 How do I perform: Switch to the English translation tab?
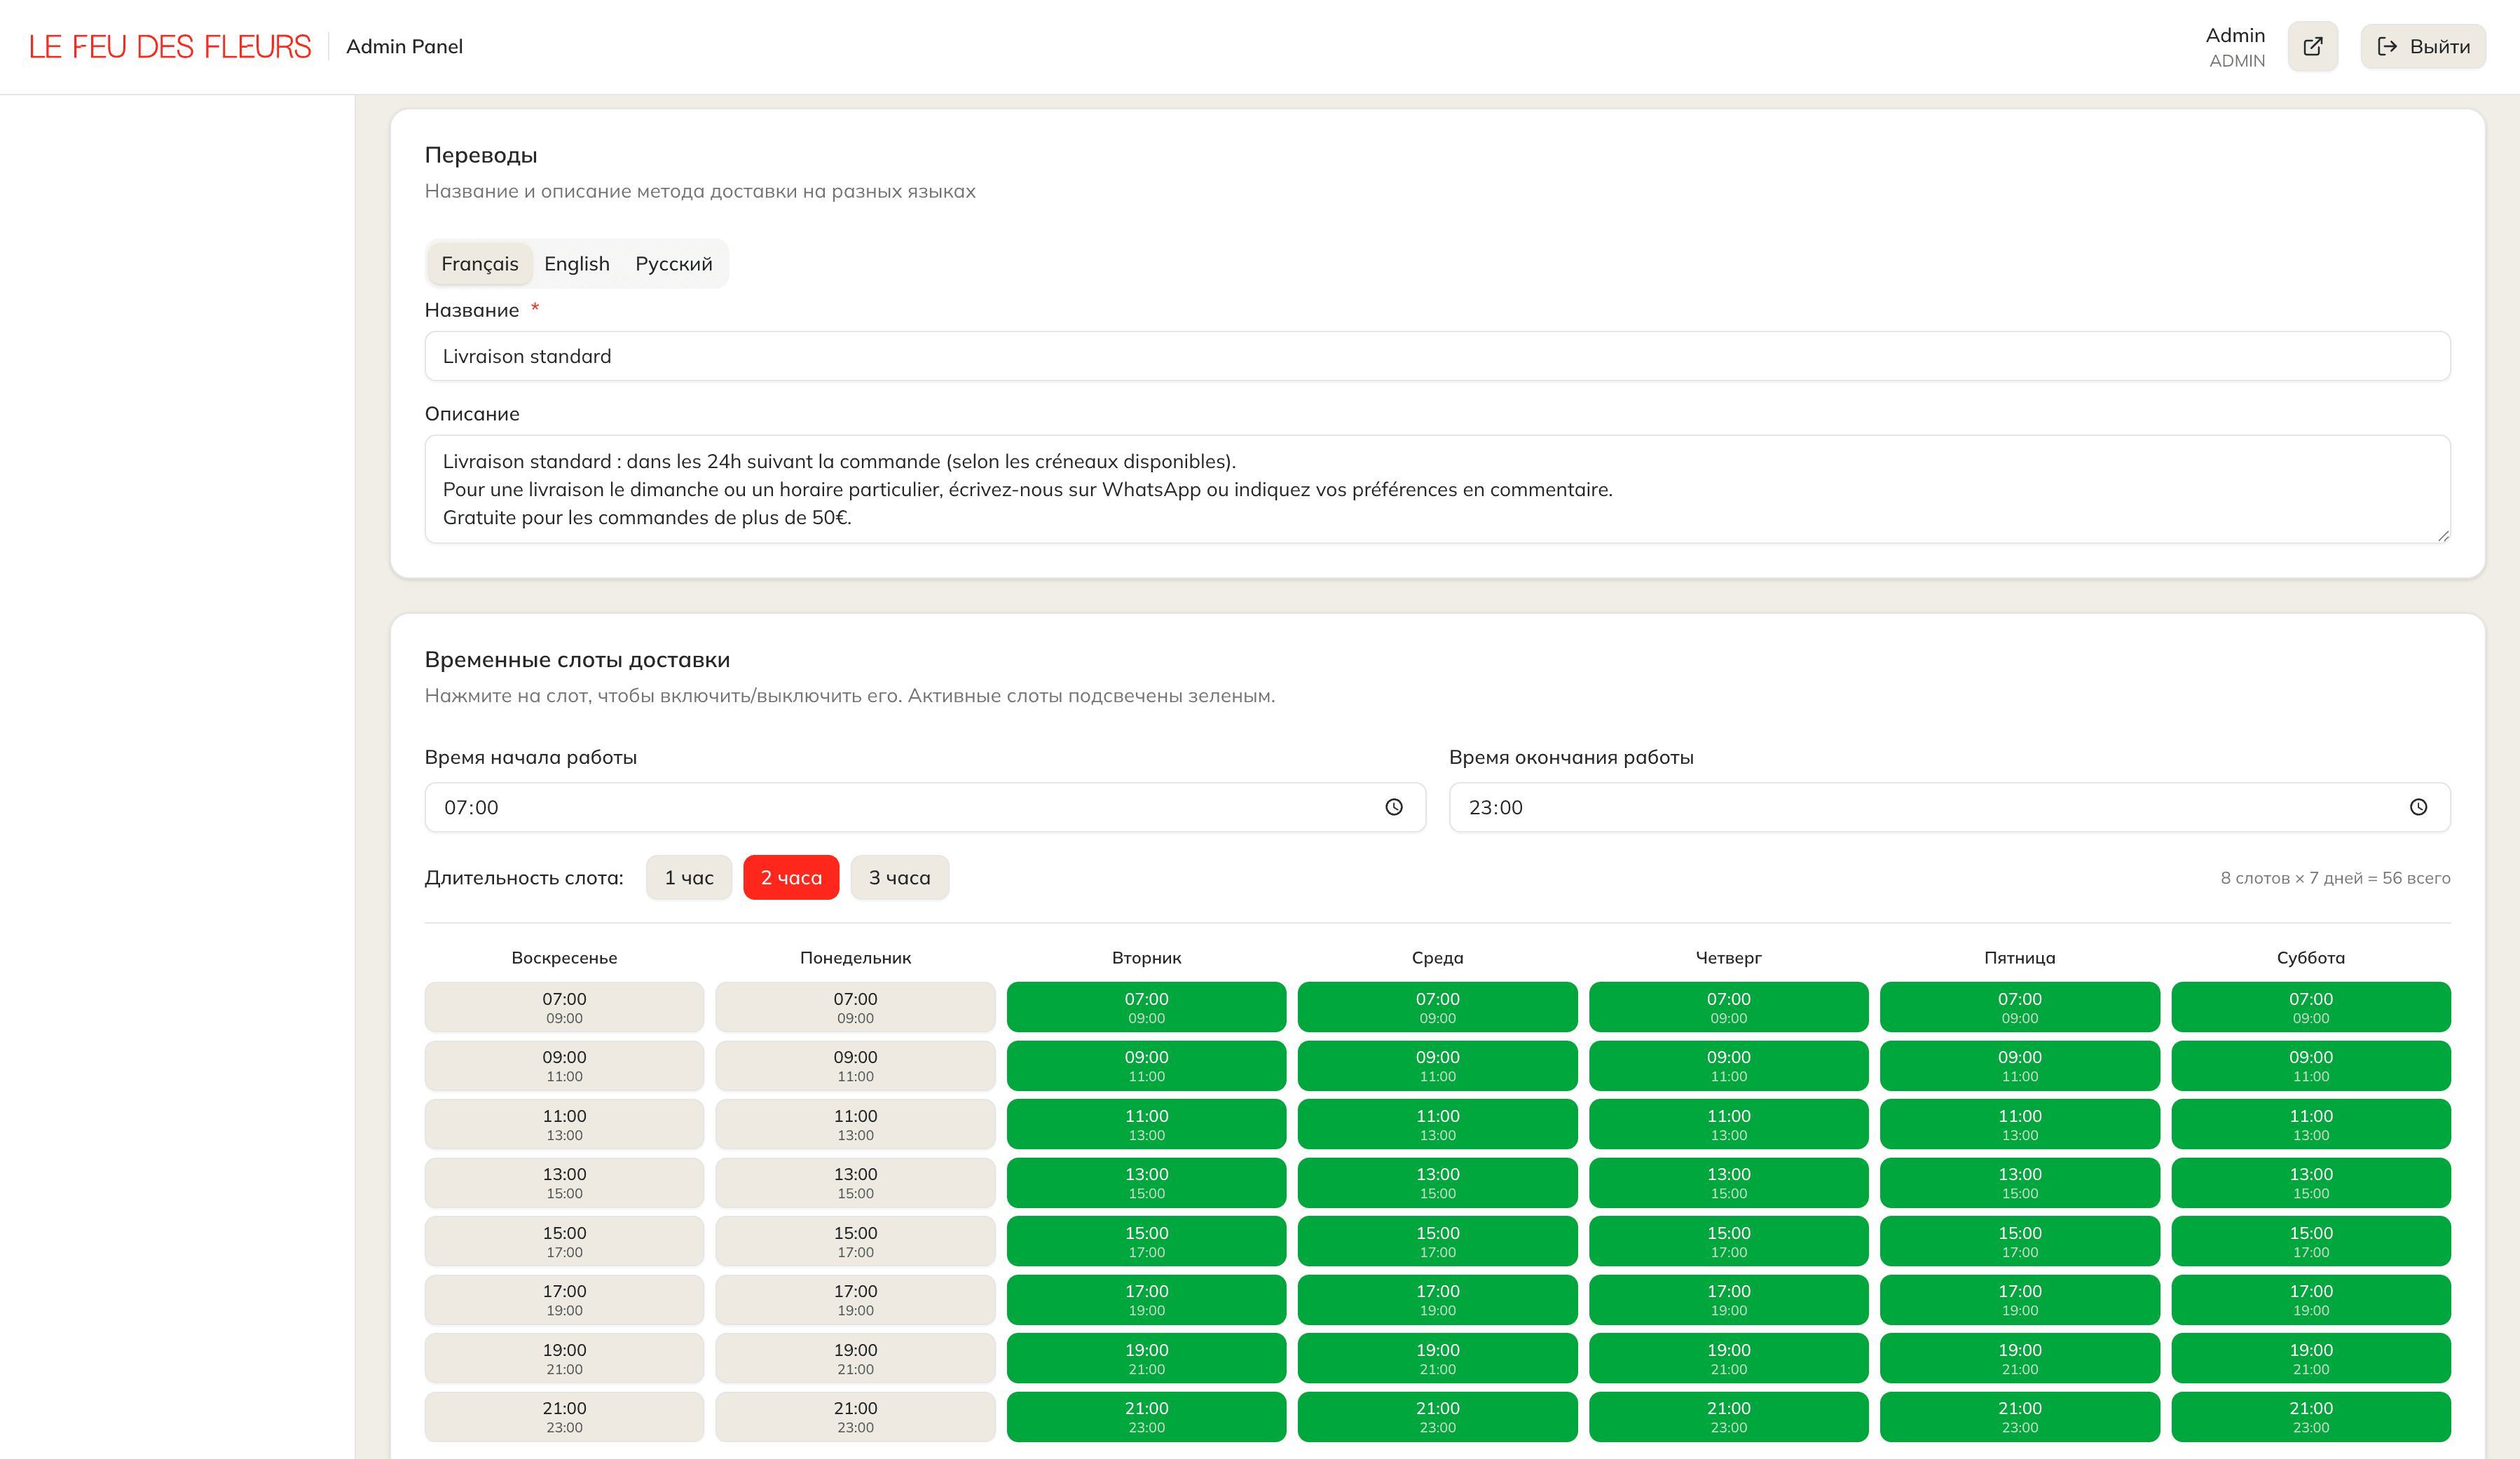pyautogui.click(x=576, y=264)
